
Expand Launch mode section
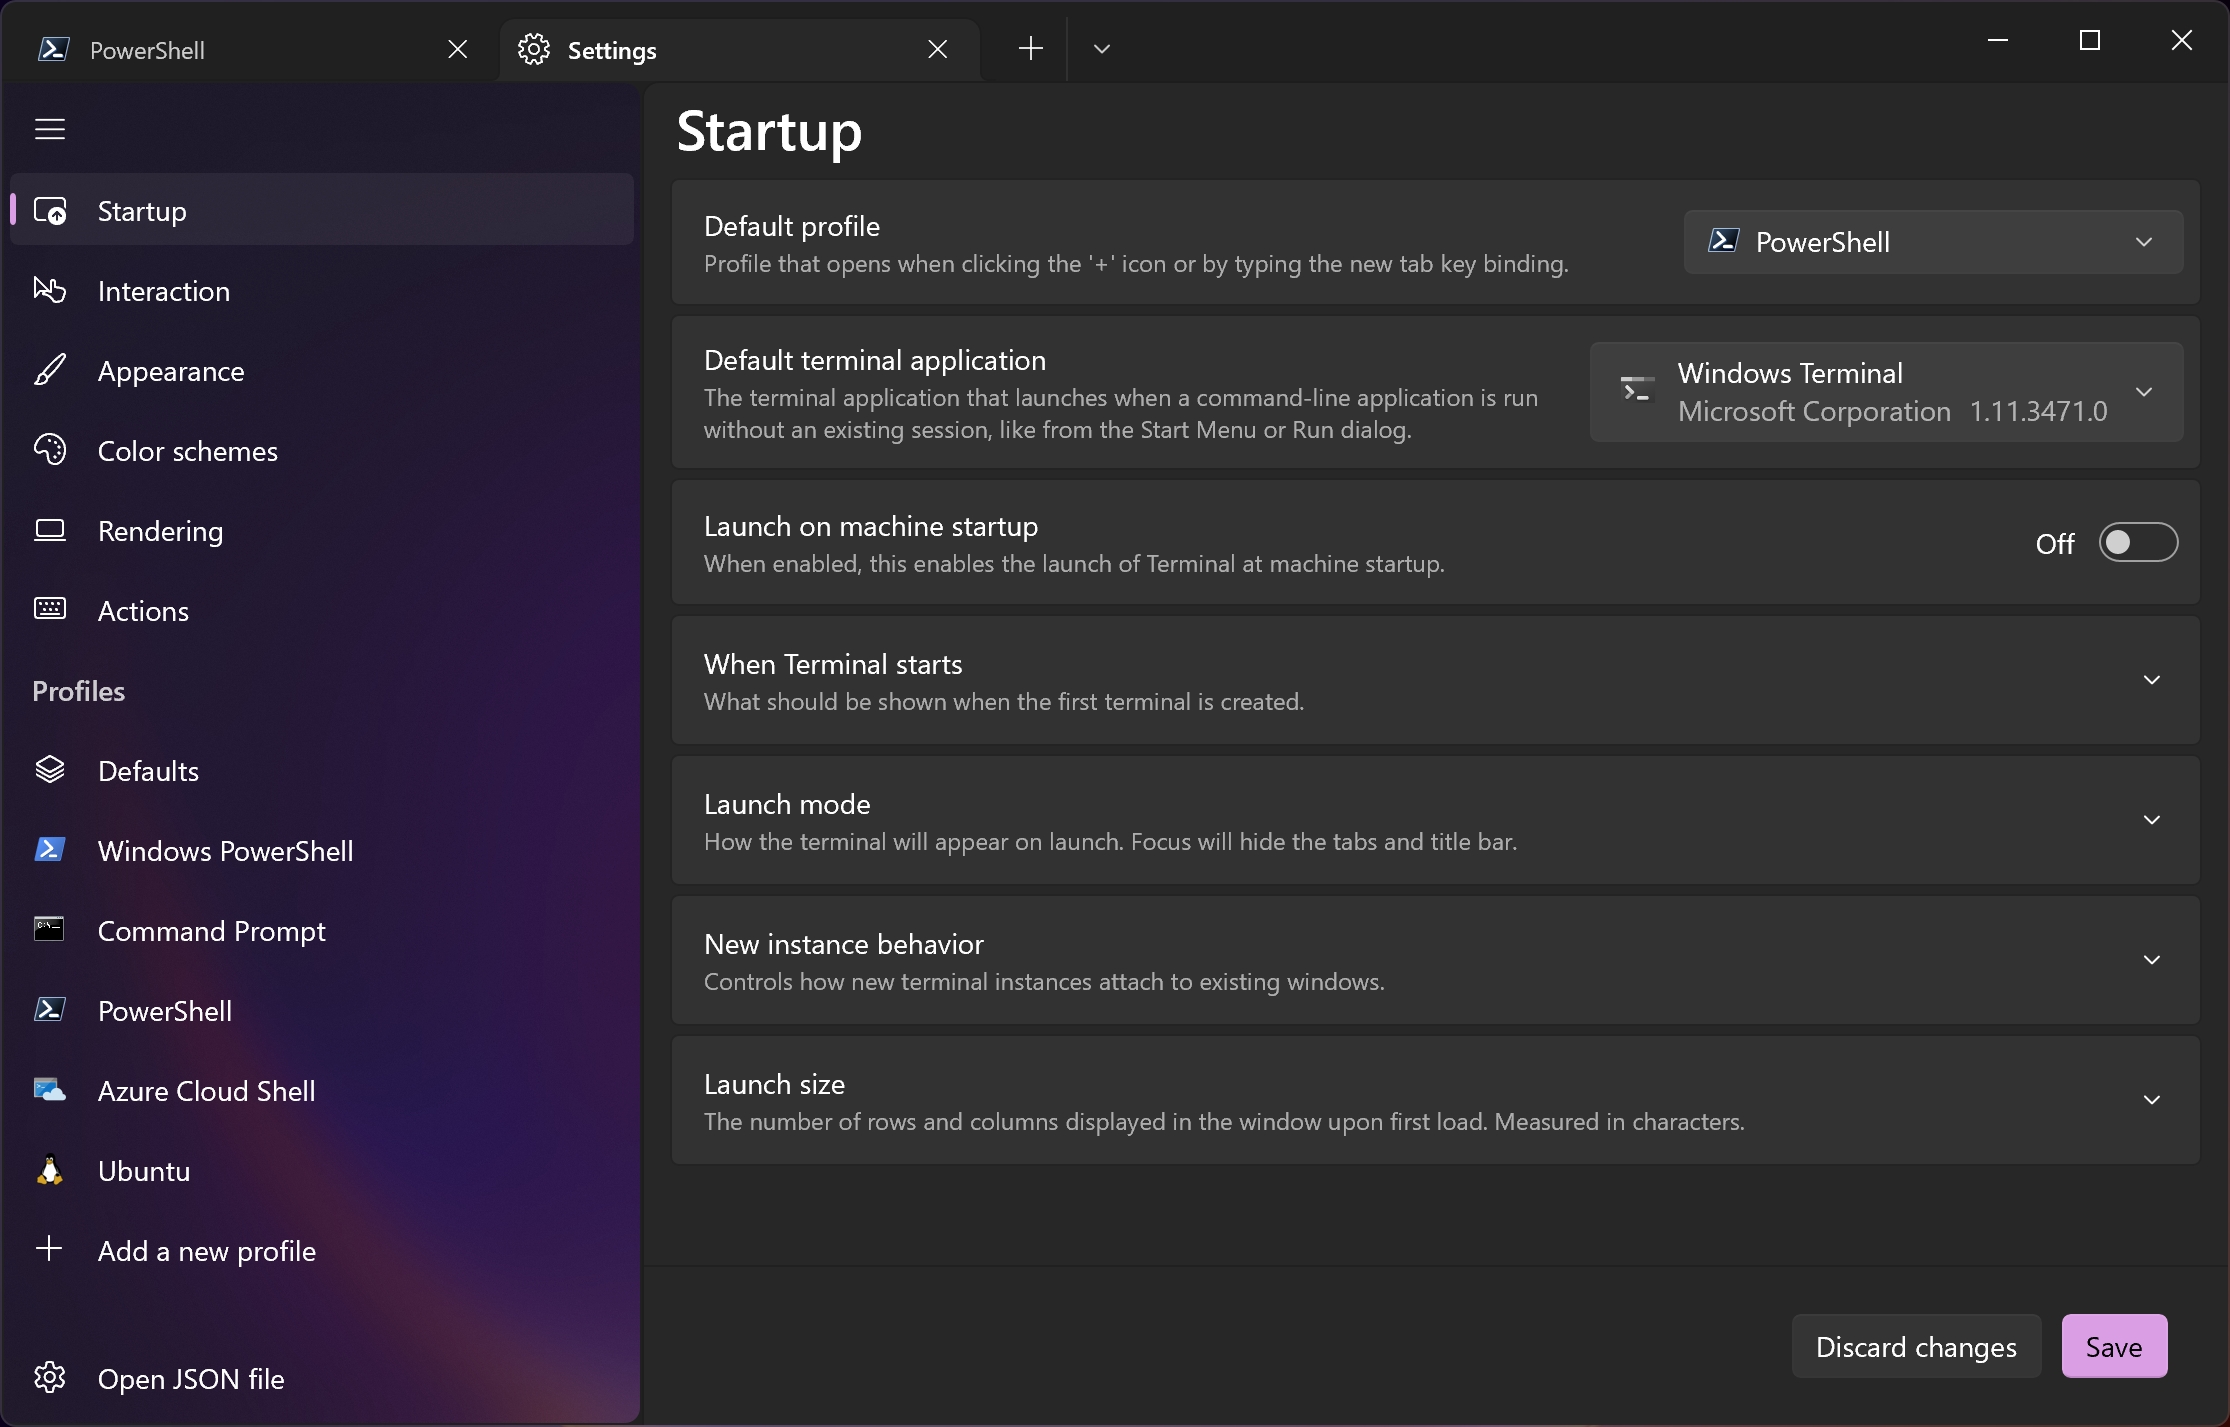(x=2152, y=819)
